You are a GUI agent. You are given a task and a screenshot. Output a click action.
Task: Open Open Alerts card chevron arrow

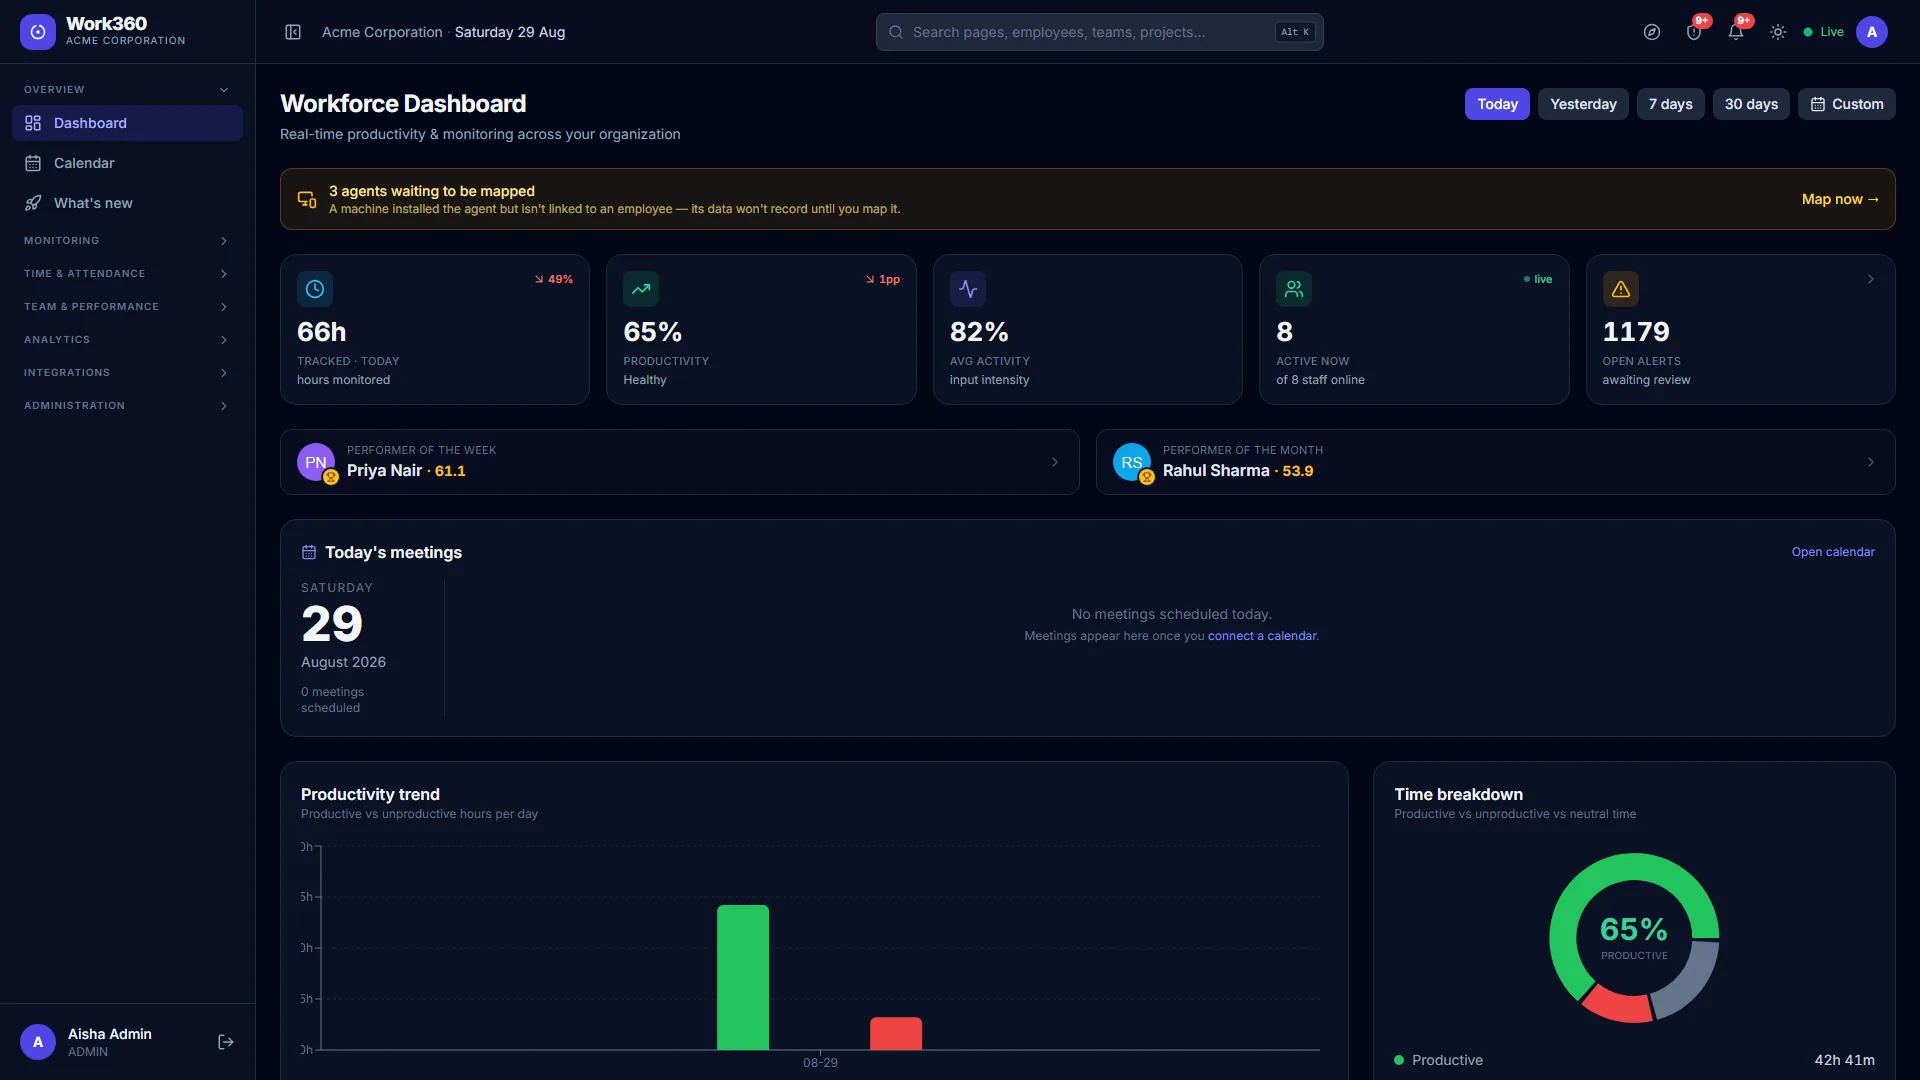[1871, 279]
